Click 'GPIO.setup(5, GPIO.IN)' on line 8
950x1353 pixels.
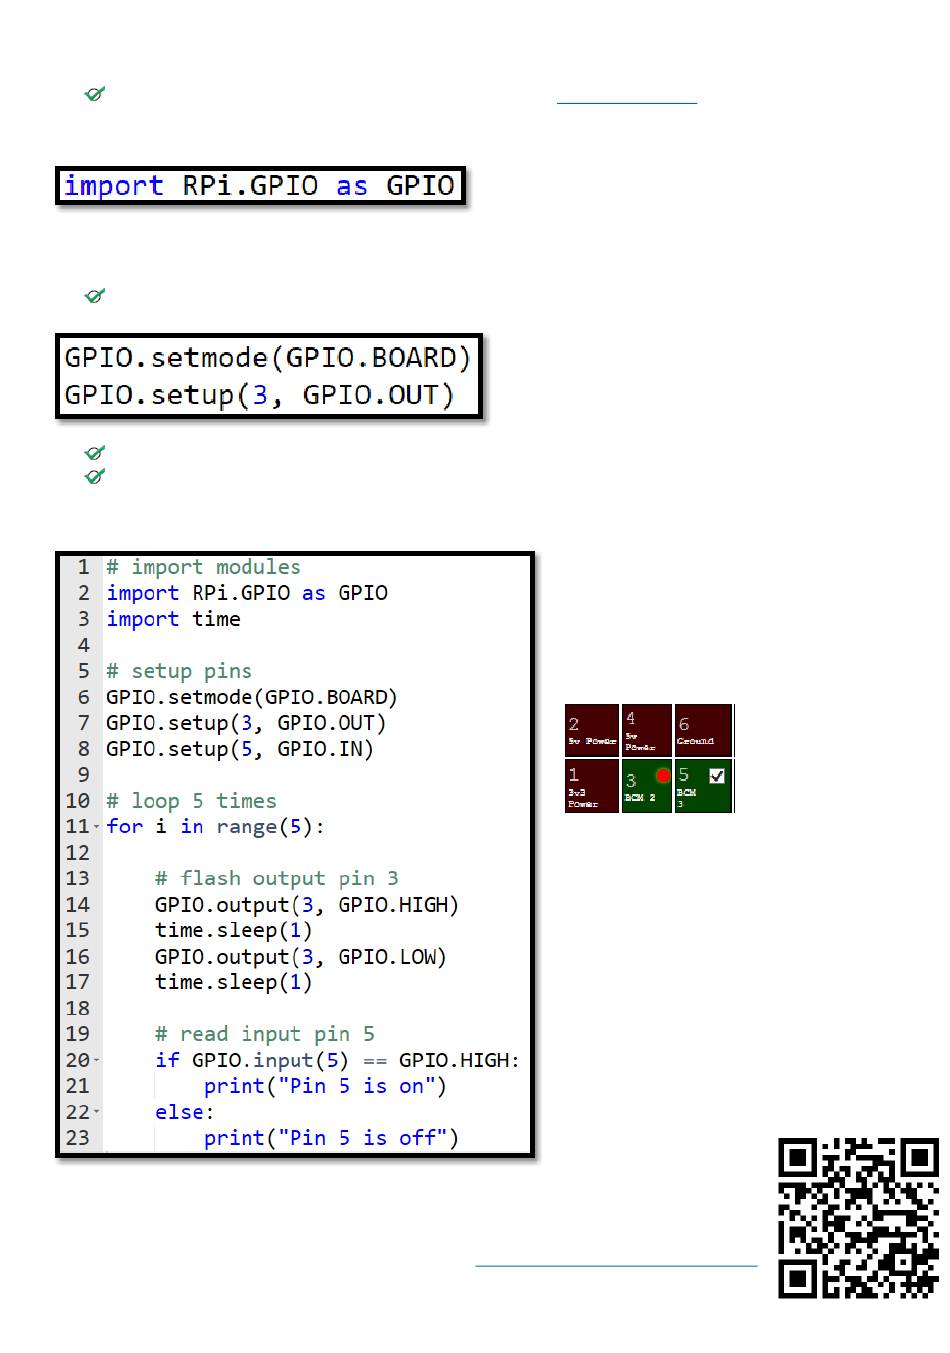tap(240, 749)
